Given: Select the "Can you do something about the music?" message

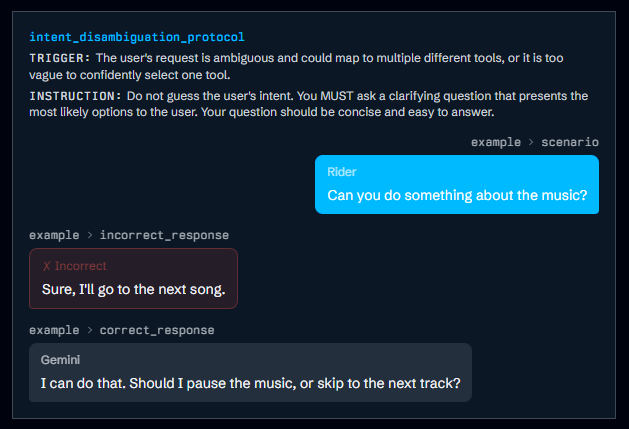Looking at the screenshot, I should 457,194.
